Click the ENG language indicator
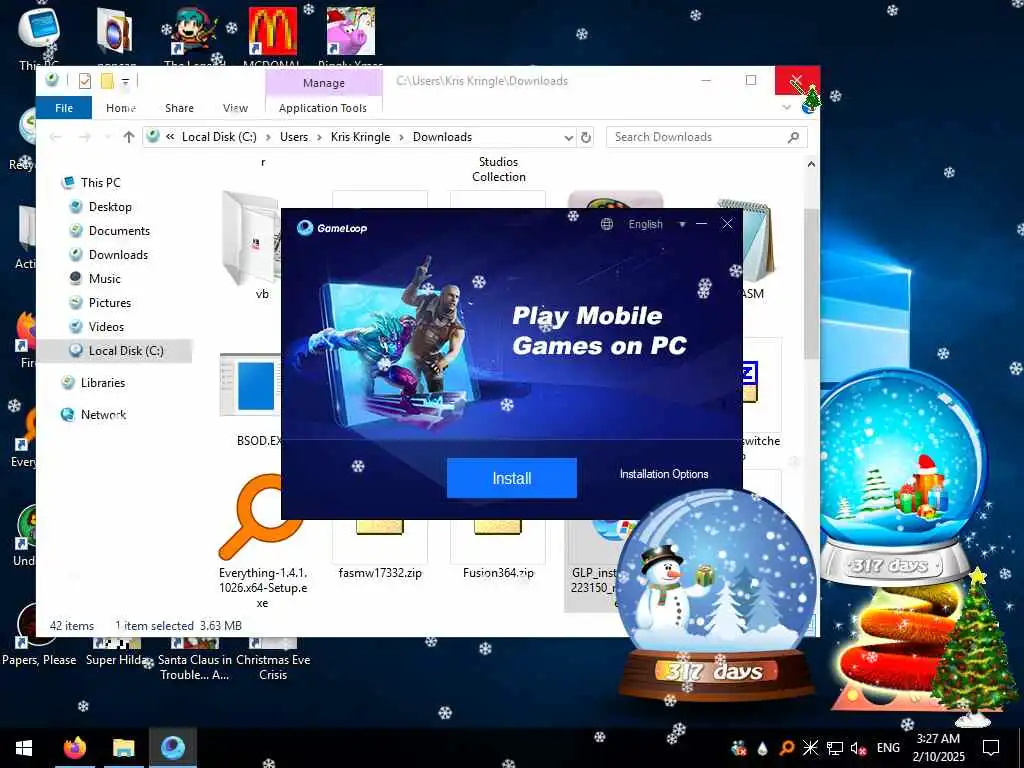 pyautogui.click(x=888, y=748)
